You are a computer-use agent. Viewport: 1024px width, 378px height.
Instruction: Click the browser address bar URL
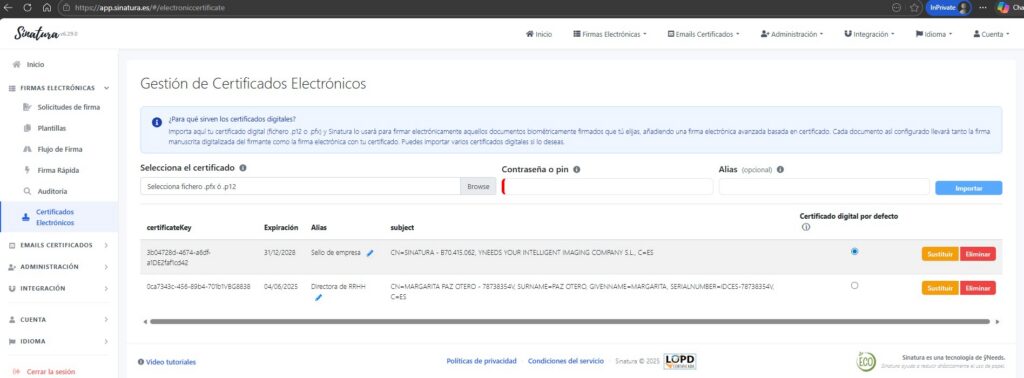[150, 7]
